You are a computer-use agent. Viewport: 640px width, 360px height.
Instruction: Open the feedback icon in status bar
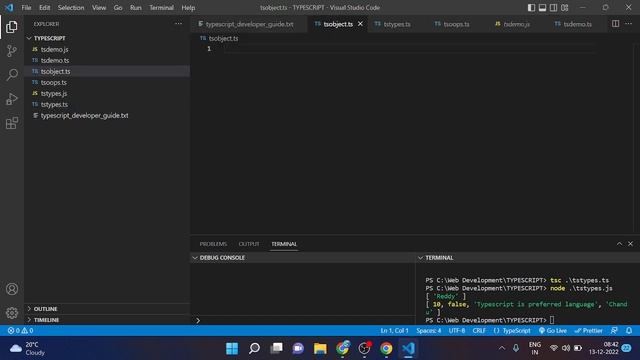tap(614, 331)
